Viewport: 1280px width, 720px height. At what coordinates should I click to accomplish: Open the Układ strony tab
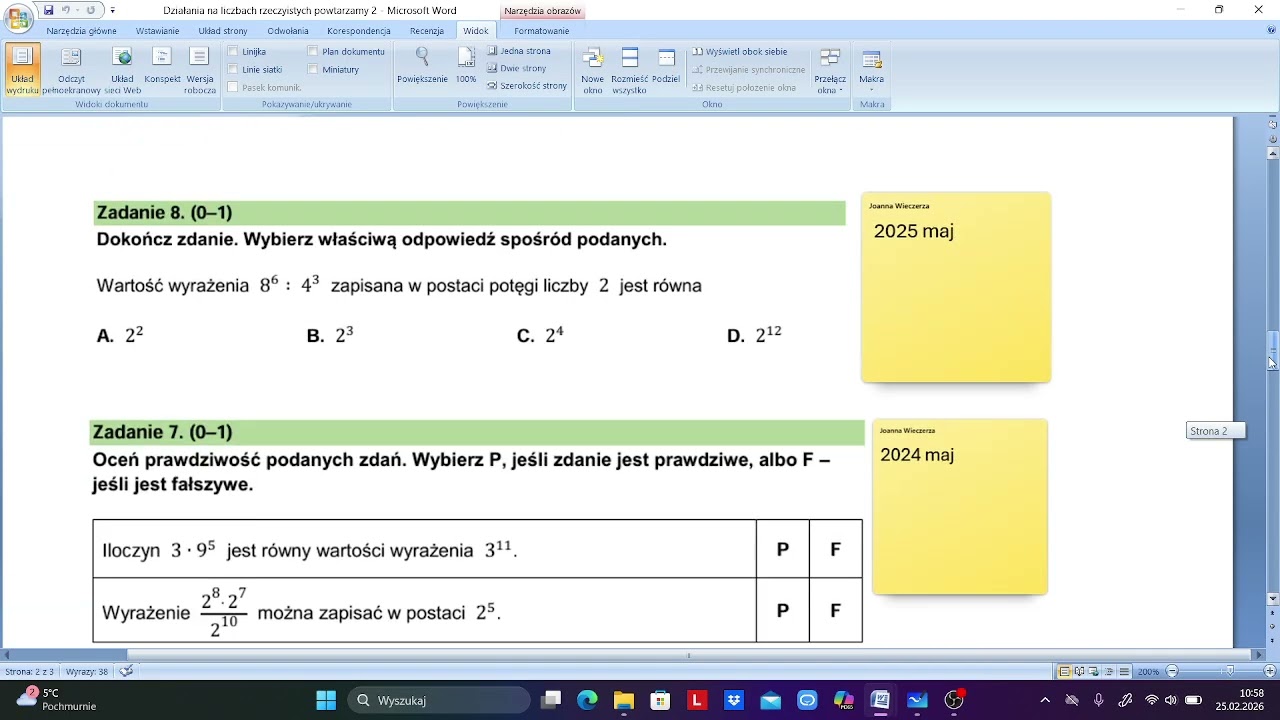point(223,31)
